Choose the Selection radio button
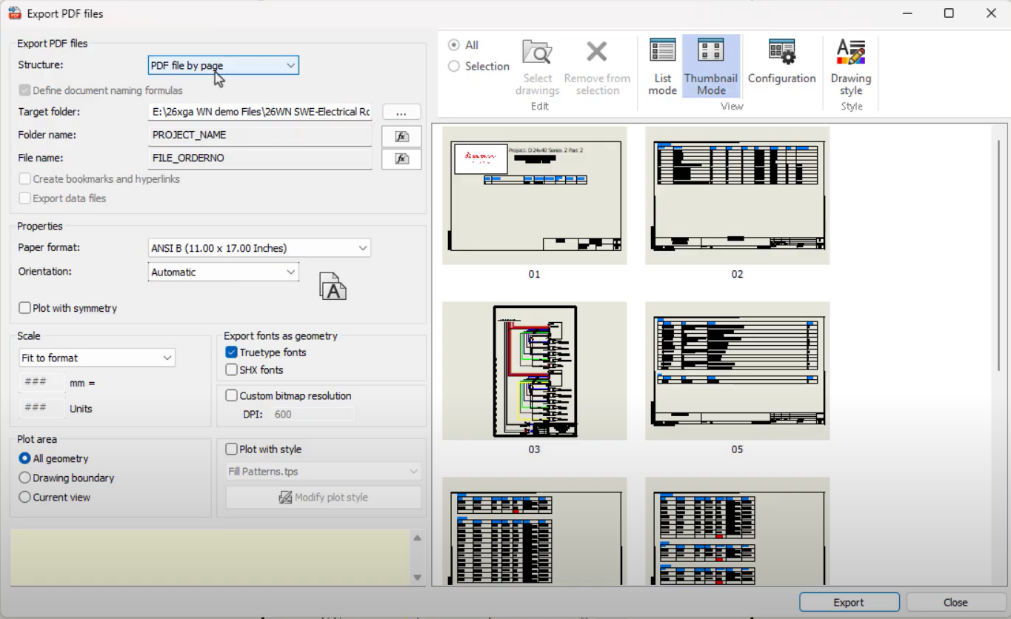 tap(454, 66)
